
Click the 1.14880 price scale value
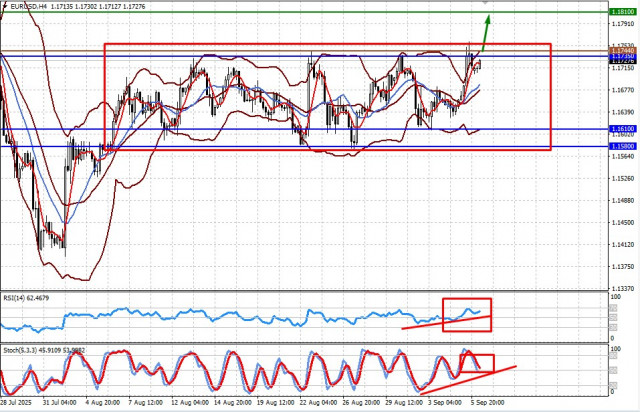[x=623, y=200]
